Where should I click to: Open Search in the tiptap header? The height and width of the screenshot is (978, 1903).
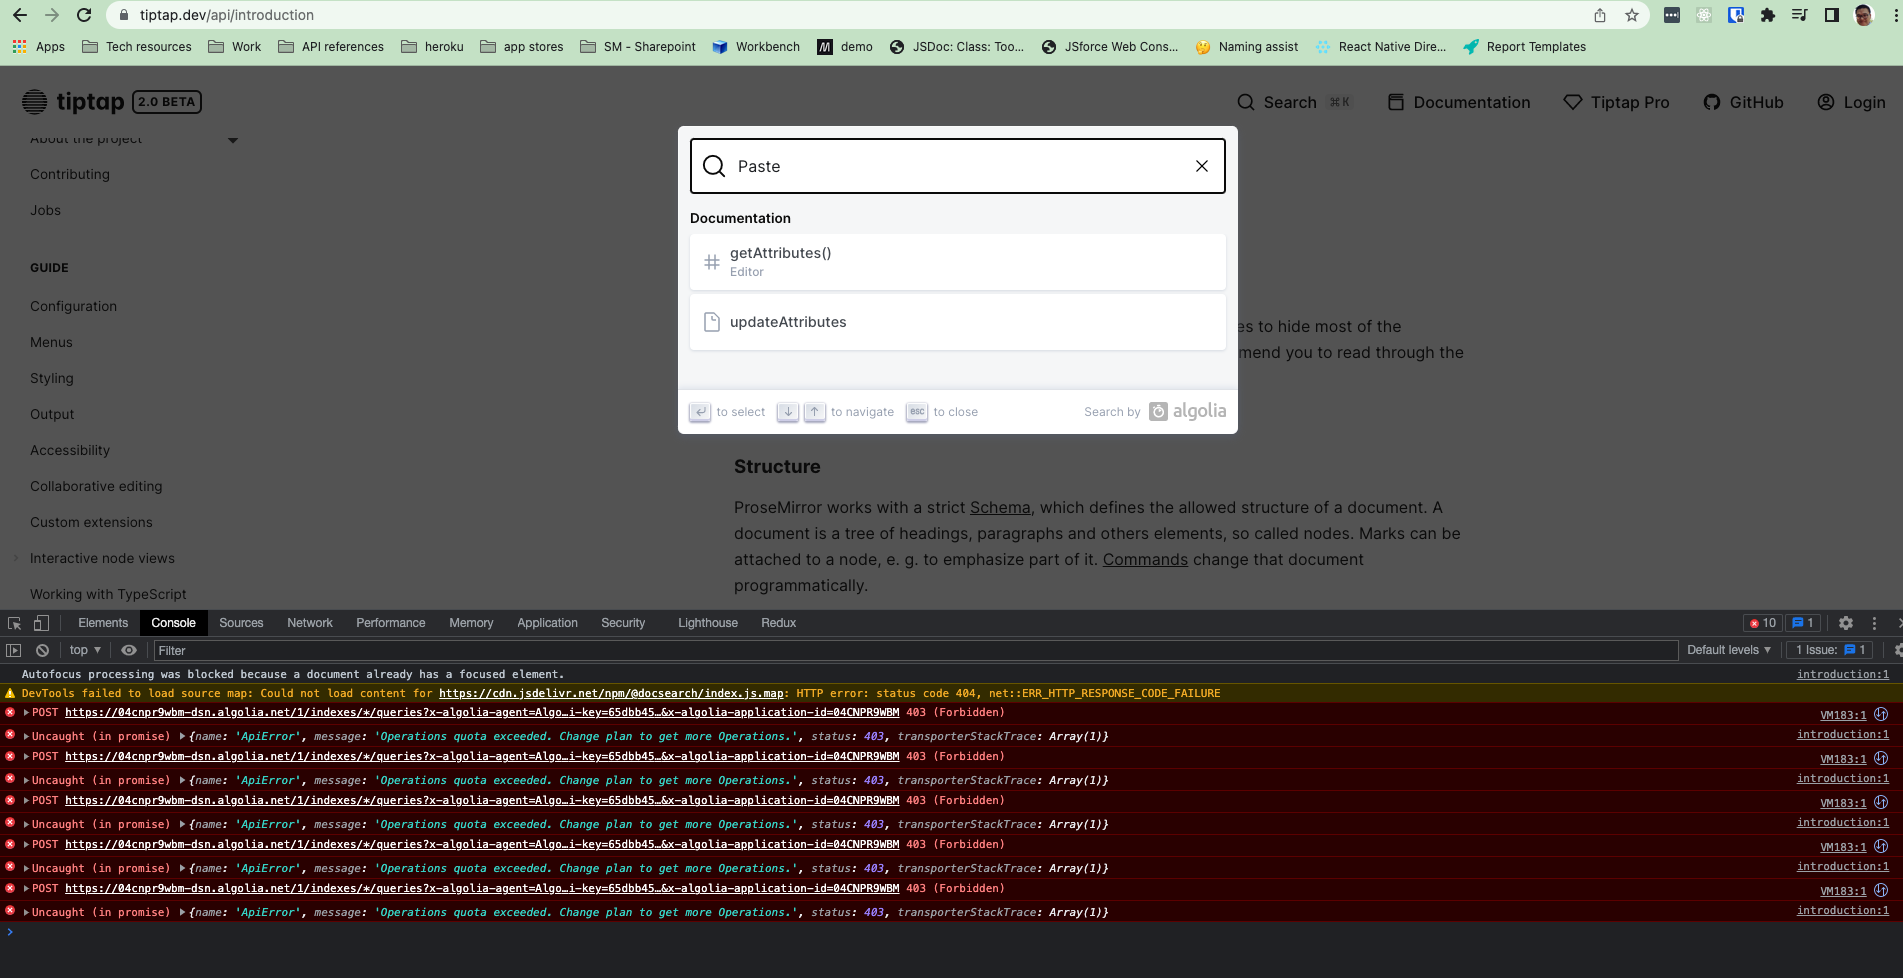(x=1294, y=102)
